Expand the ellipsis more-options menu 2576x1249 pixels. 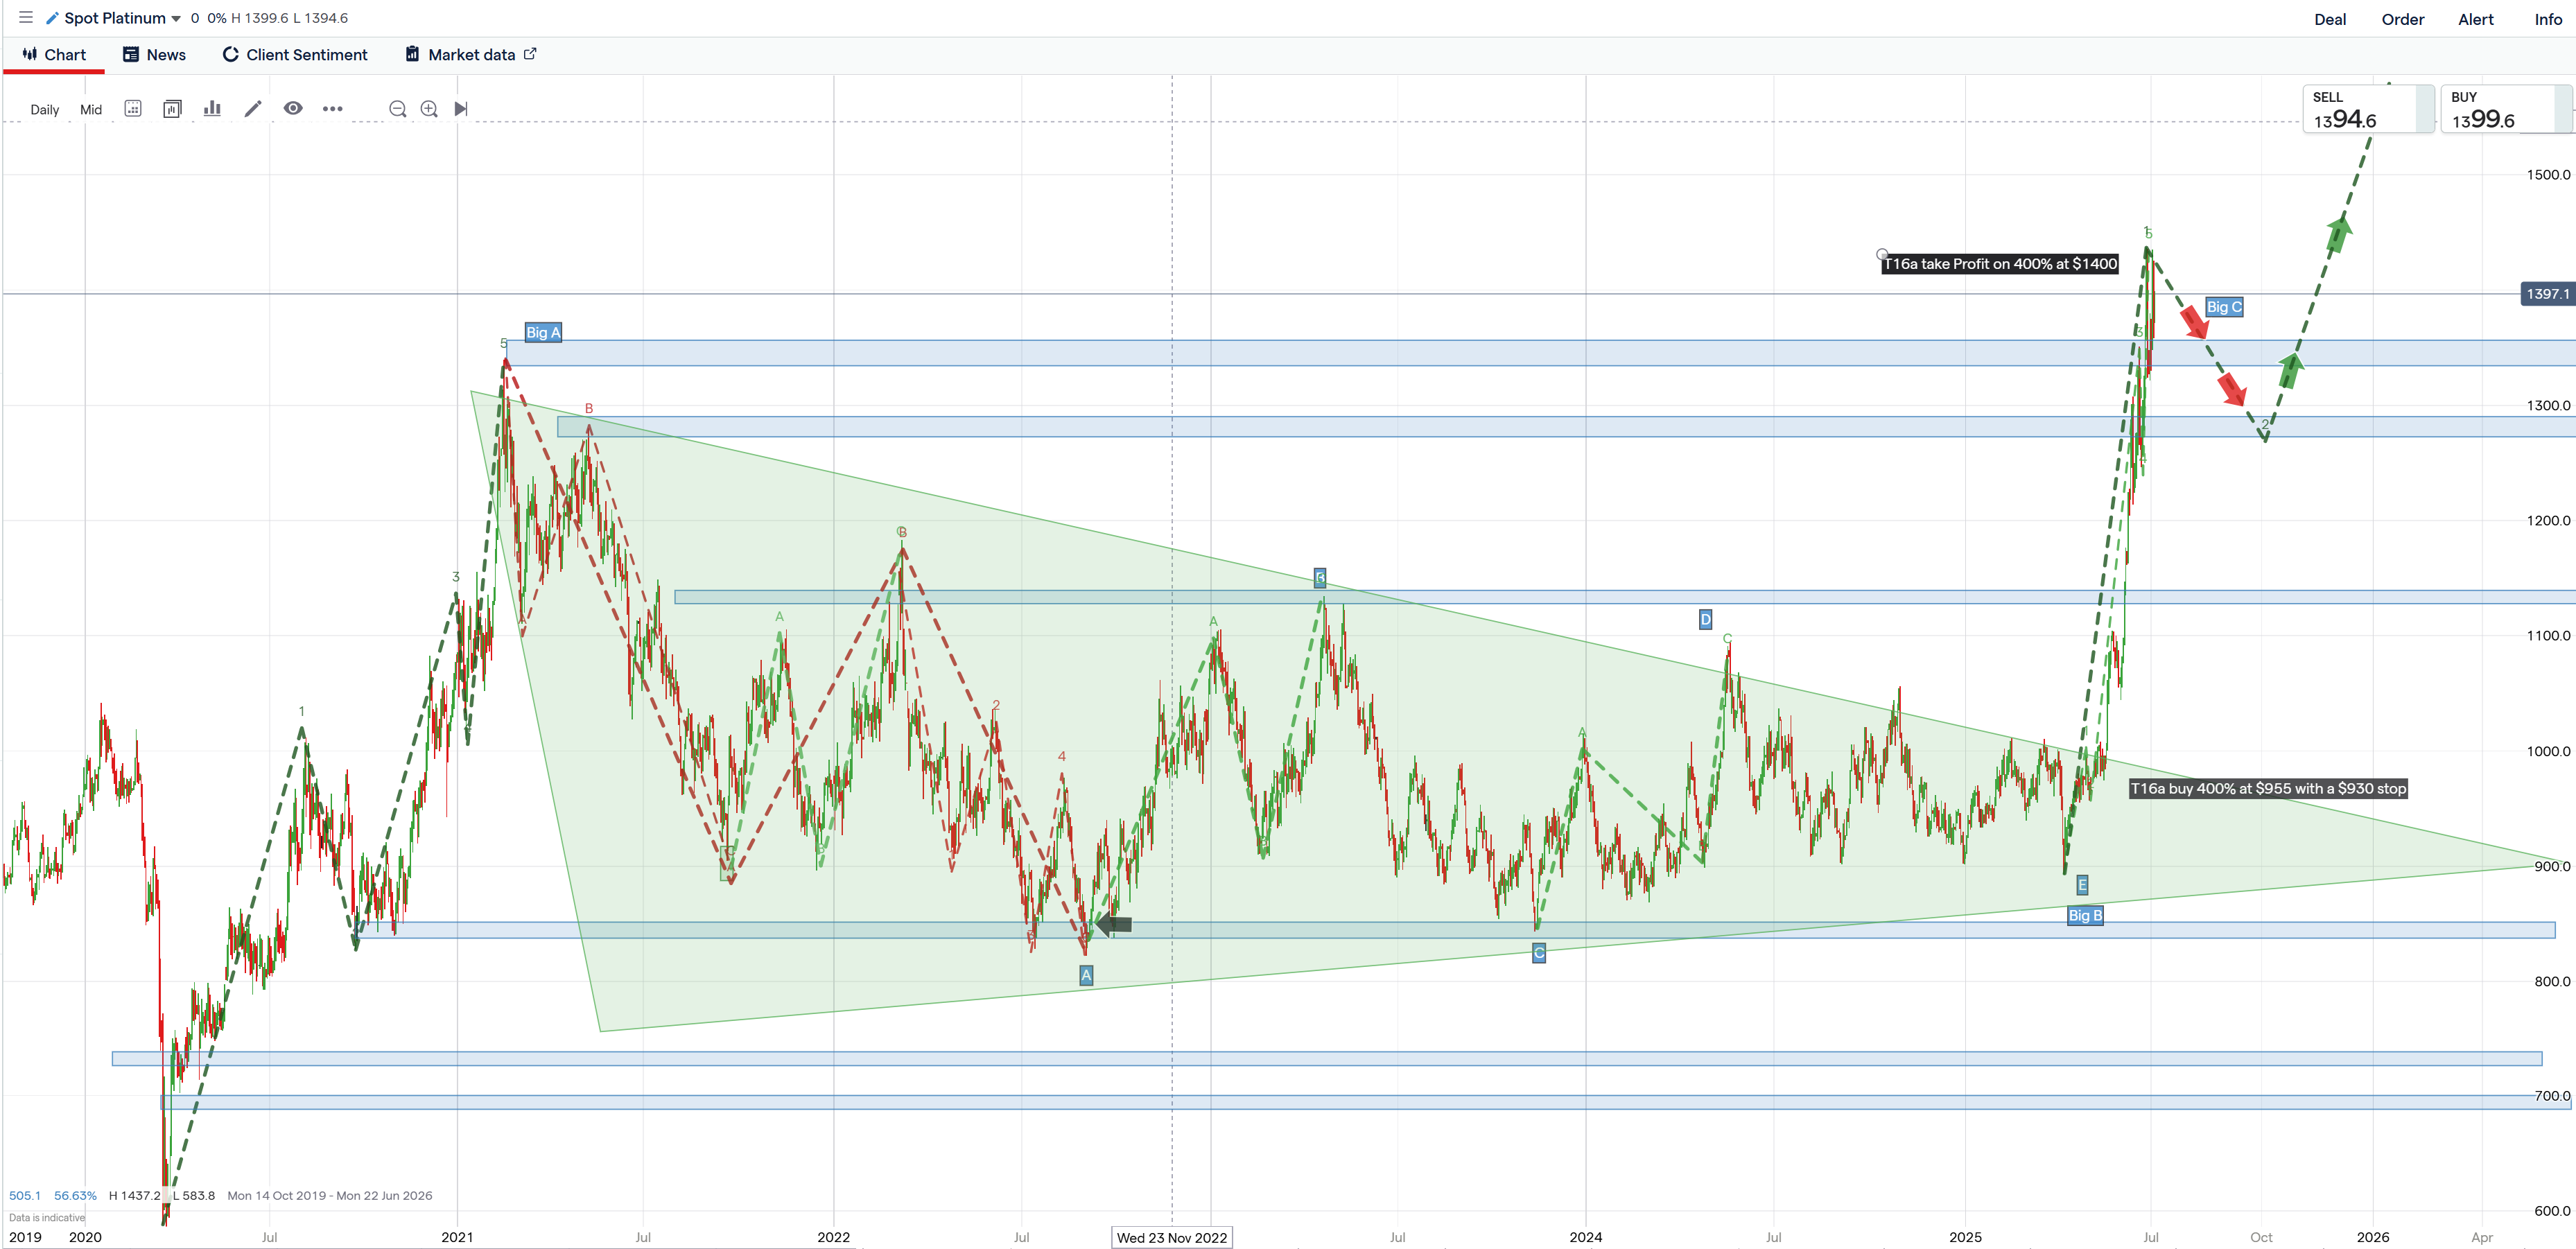tap(333, 108)
